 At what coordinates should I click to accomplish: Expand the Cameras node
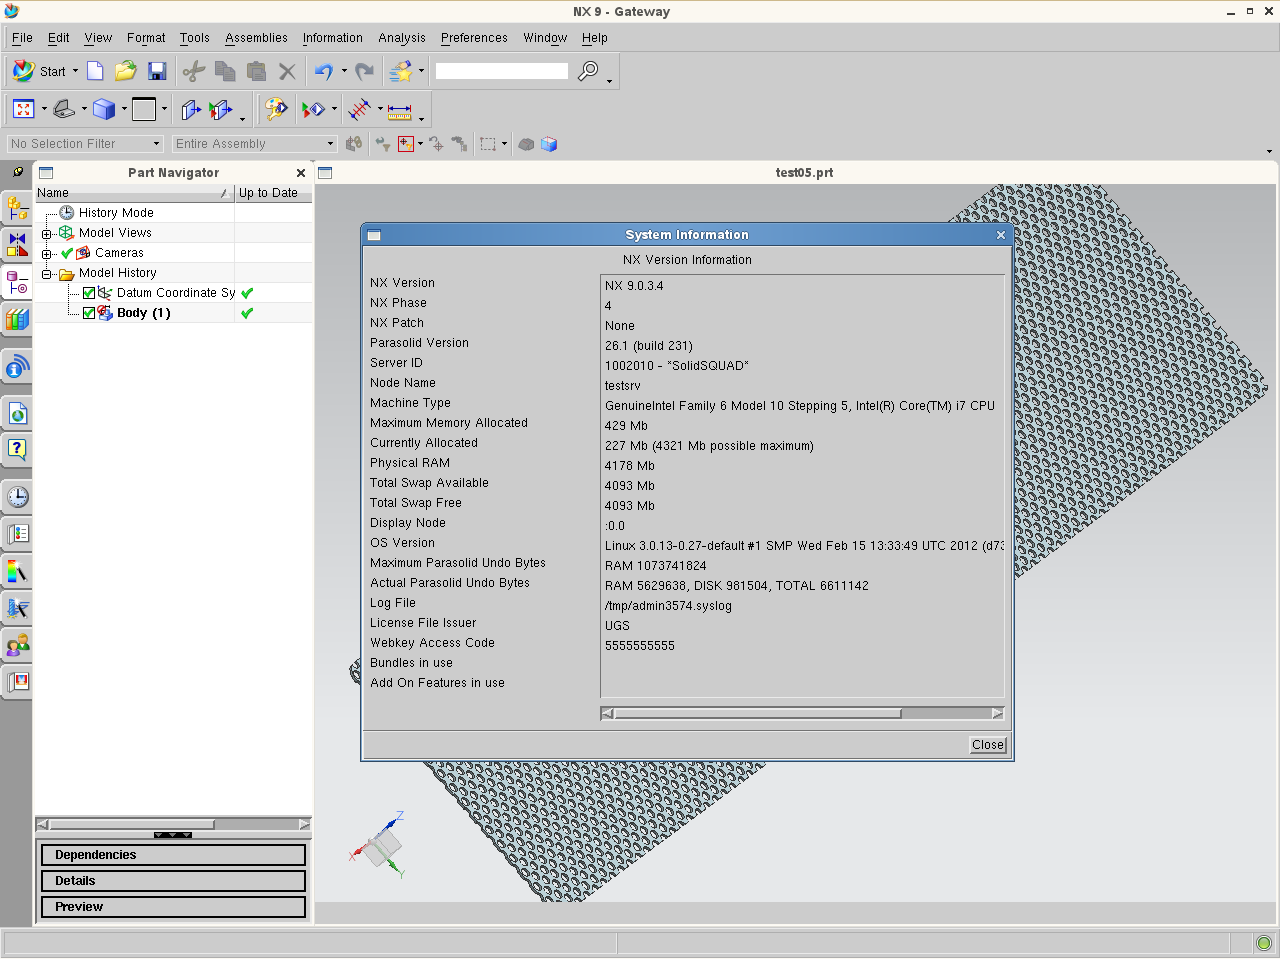46,254
